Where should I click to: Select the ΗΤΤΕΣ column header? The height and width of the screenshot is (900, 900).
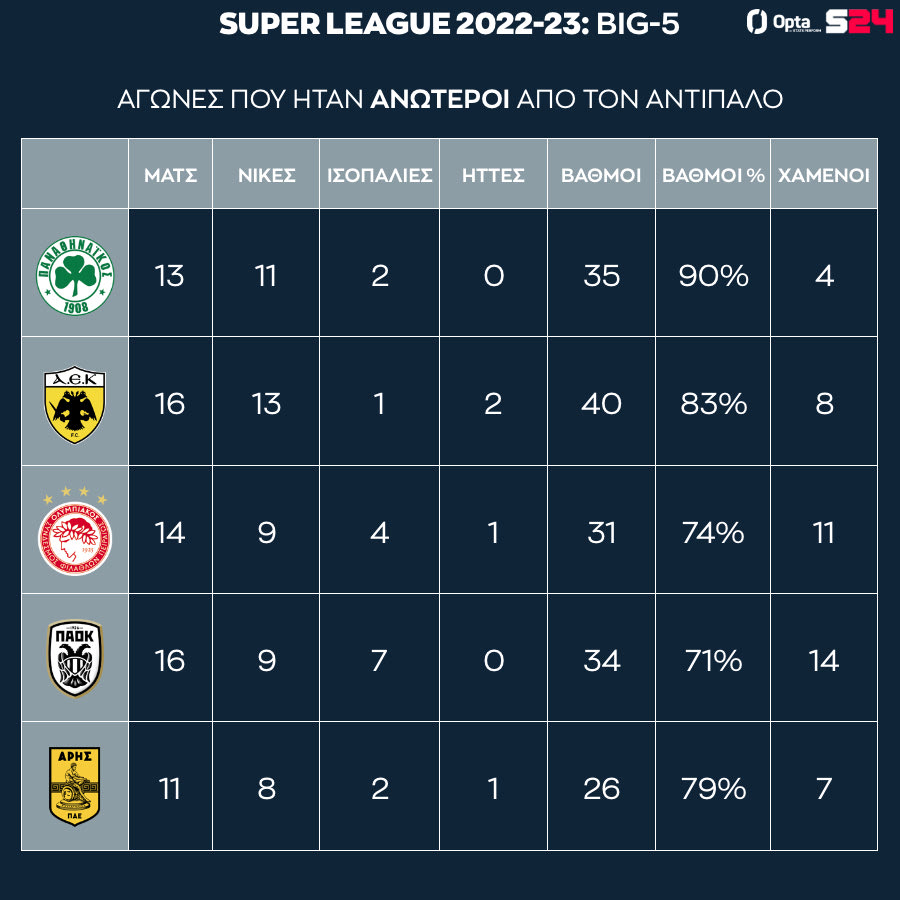(493, 175)
